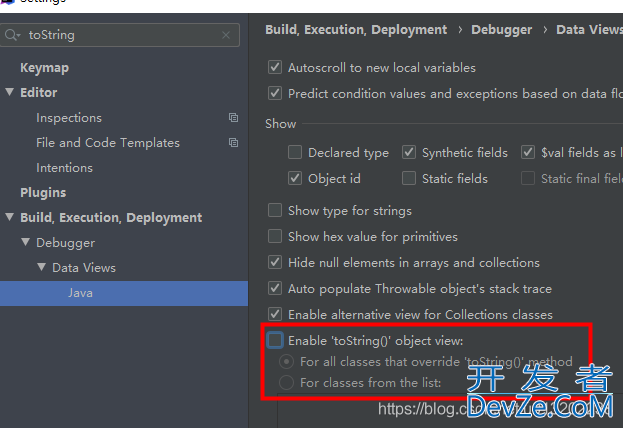Viewport: 623px width, 428px height.
Task: Click the icon beside File and Code Templates
Action: click(234, 143)
